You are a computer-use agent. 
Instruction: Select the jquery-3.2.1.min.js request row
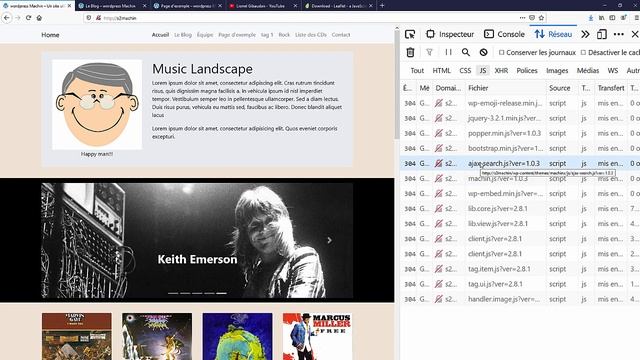pyautogui.click(x=520, y=118)
